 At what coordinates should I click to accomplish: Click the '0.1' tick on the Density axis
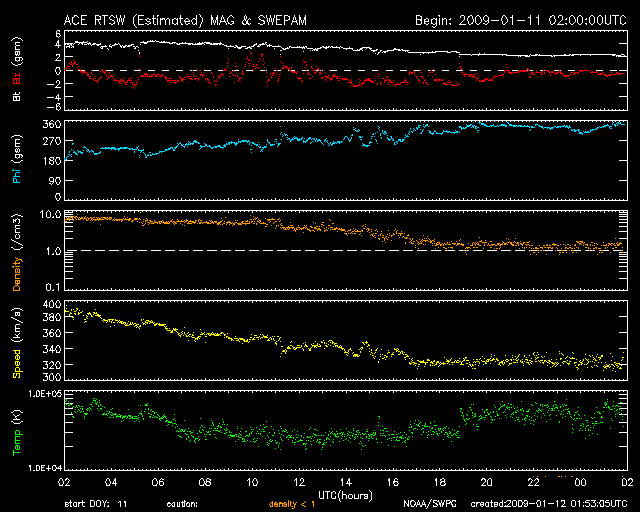pyautogui.click(x=53, y=287)
